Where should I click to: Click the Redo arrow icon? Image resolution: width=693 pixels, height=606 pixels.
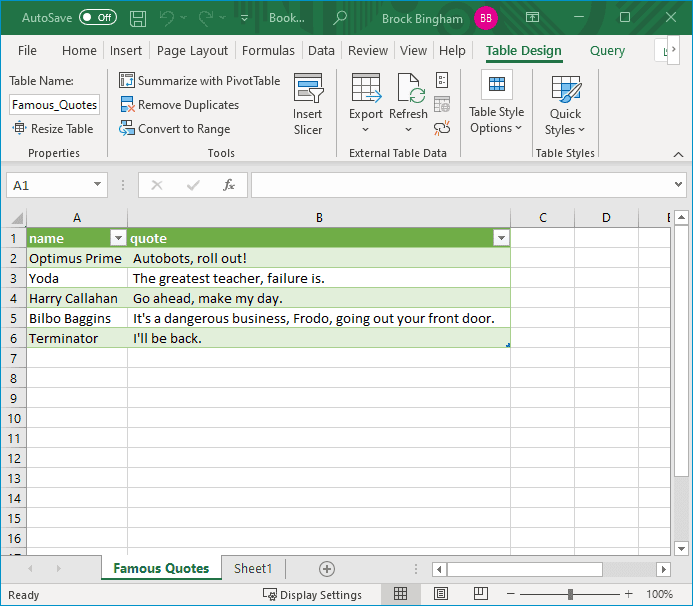(x=206, y=18)
